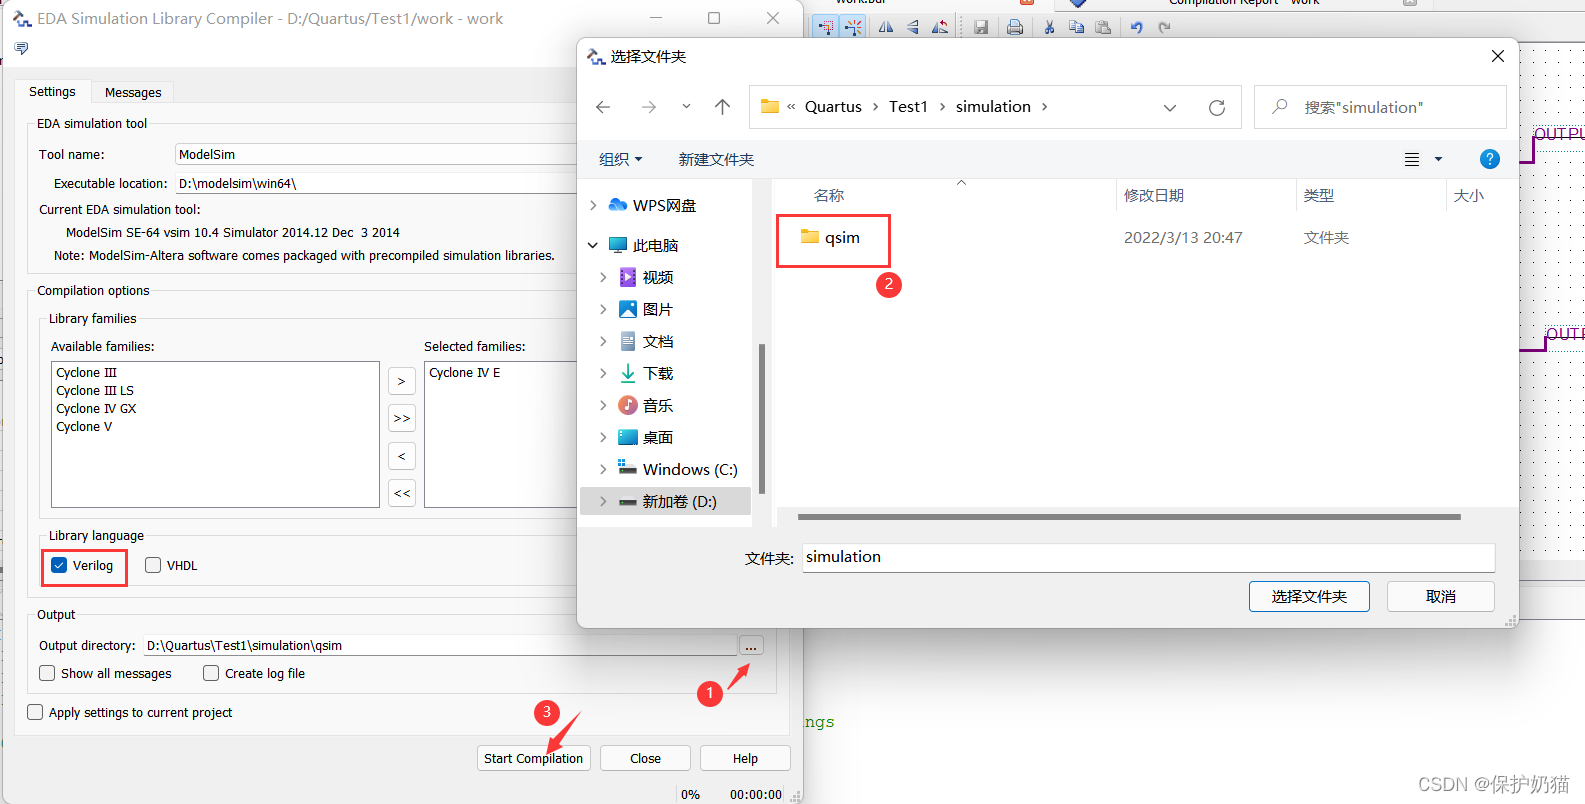Viewport: 1585px width, 804px height.
Task: Open address bar history dropdown
Action: 1170,107
